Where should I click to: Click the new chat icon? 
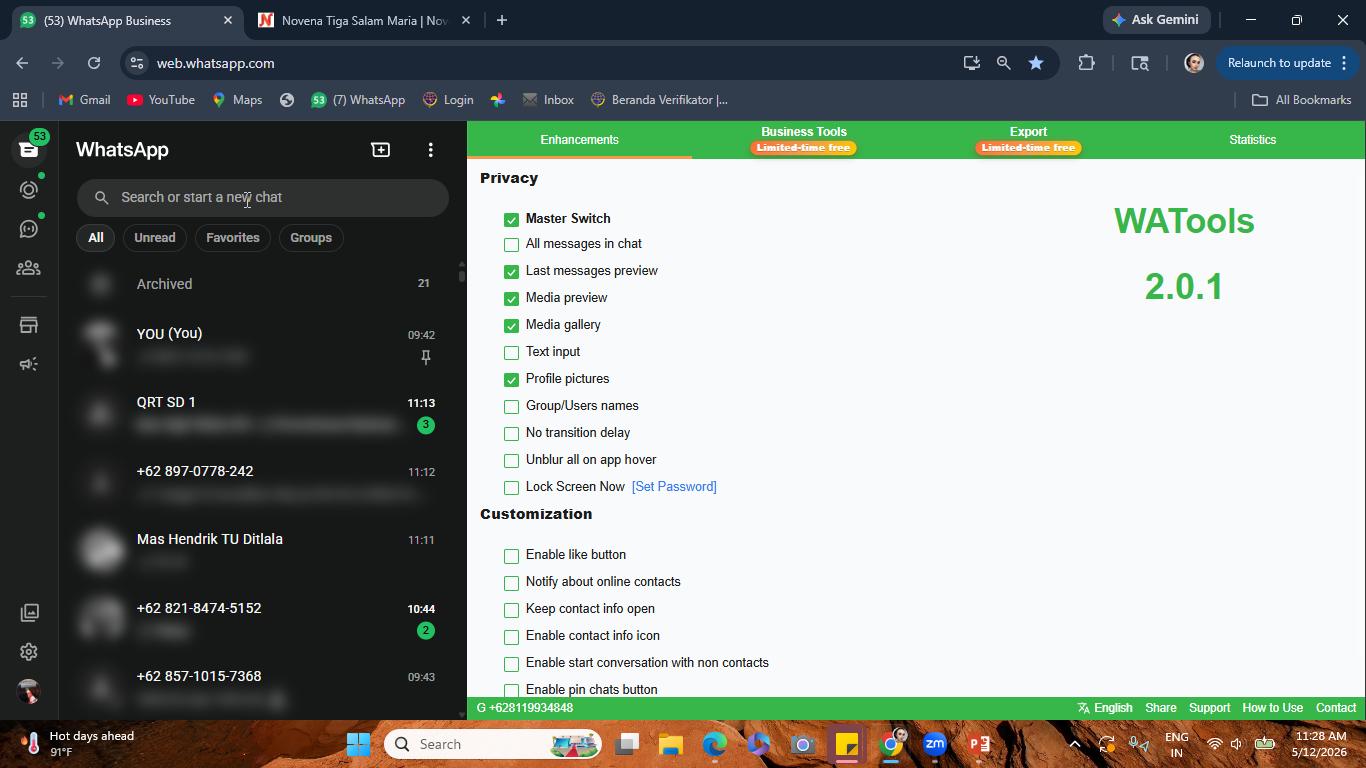(380, 149)
